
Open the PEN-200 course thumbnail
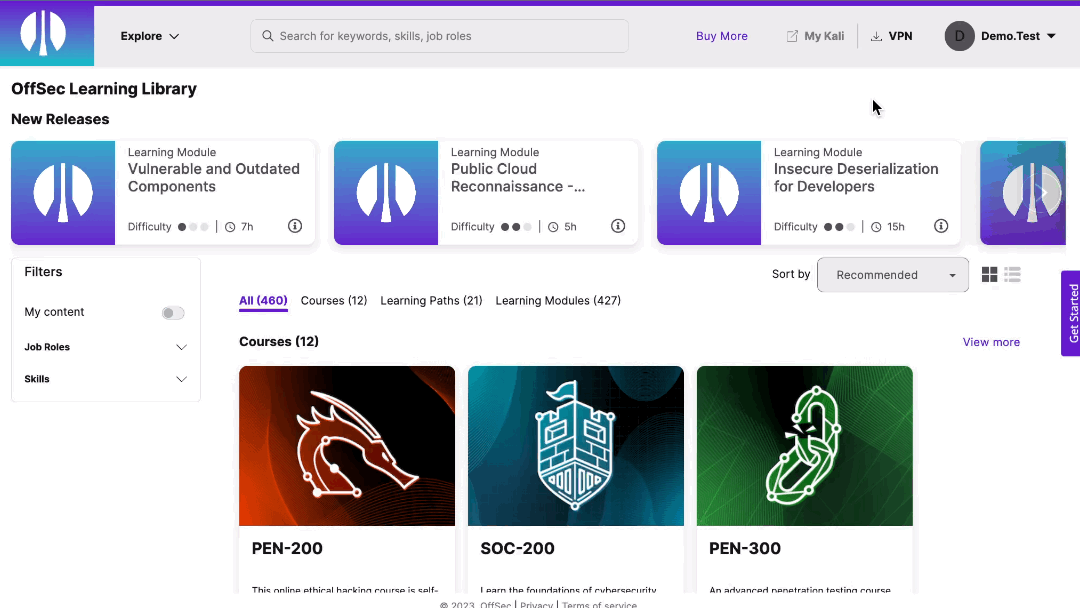pyautogui.click(x=347, y=445)
